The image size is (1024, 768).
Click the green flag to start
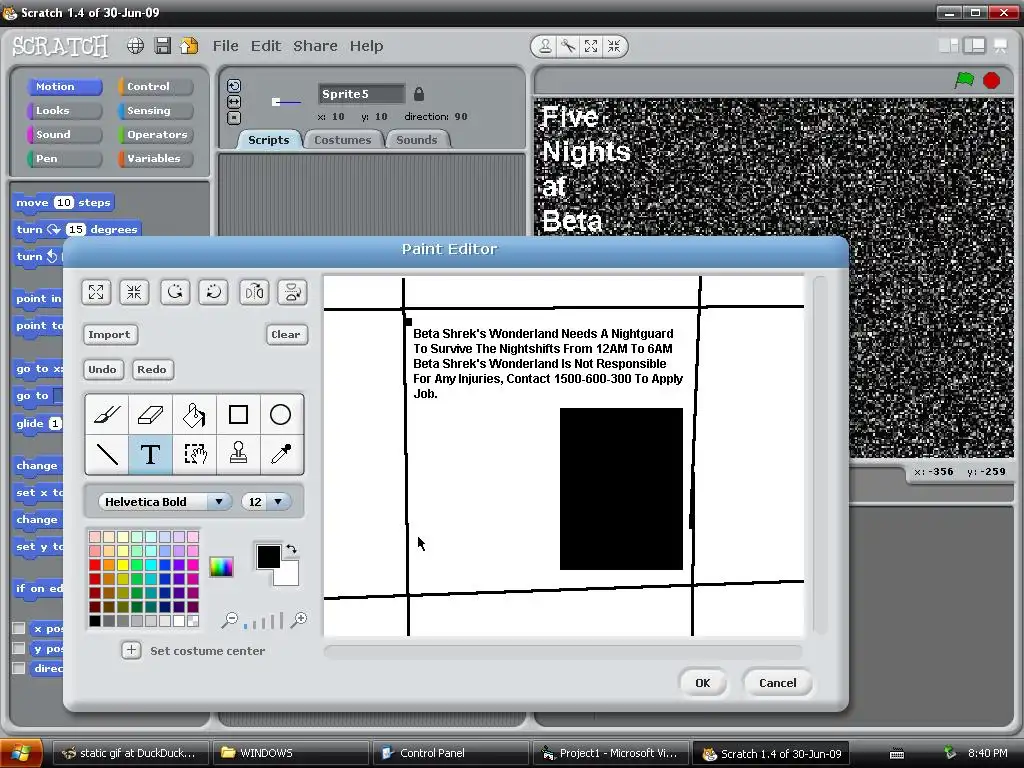[965, 80]
